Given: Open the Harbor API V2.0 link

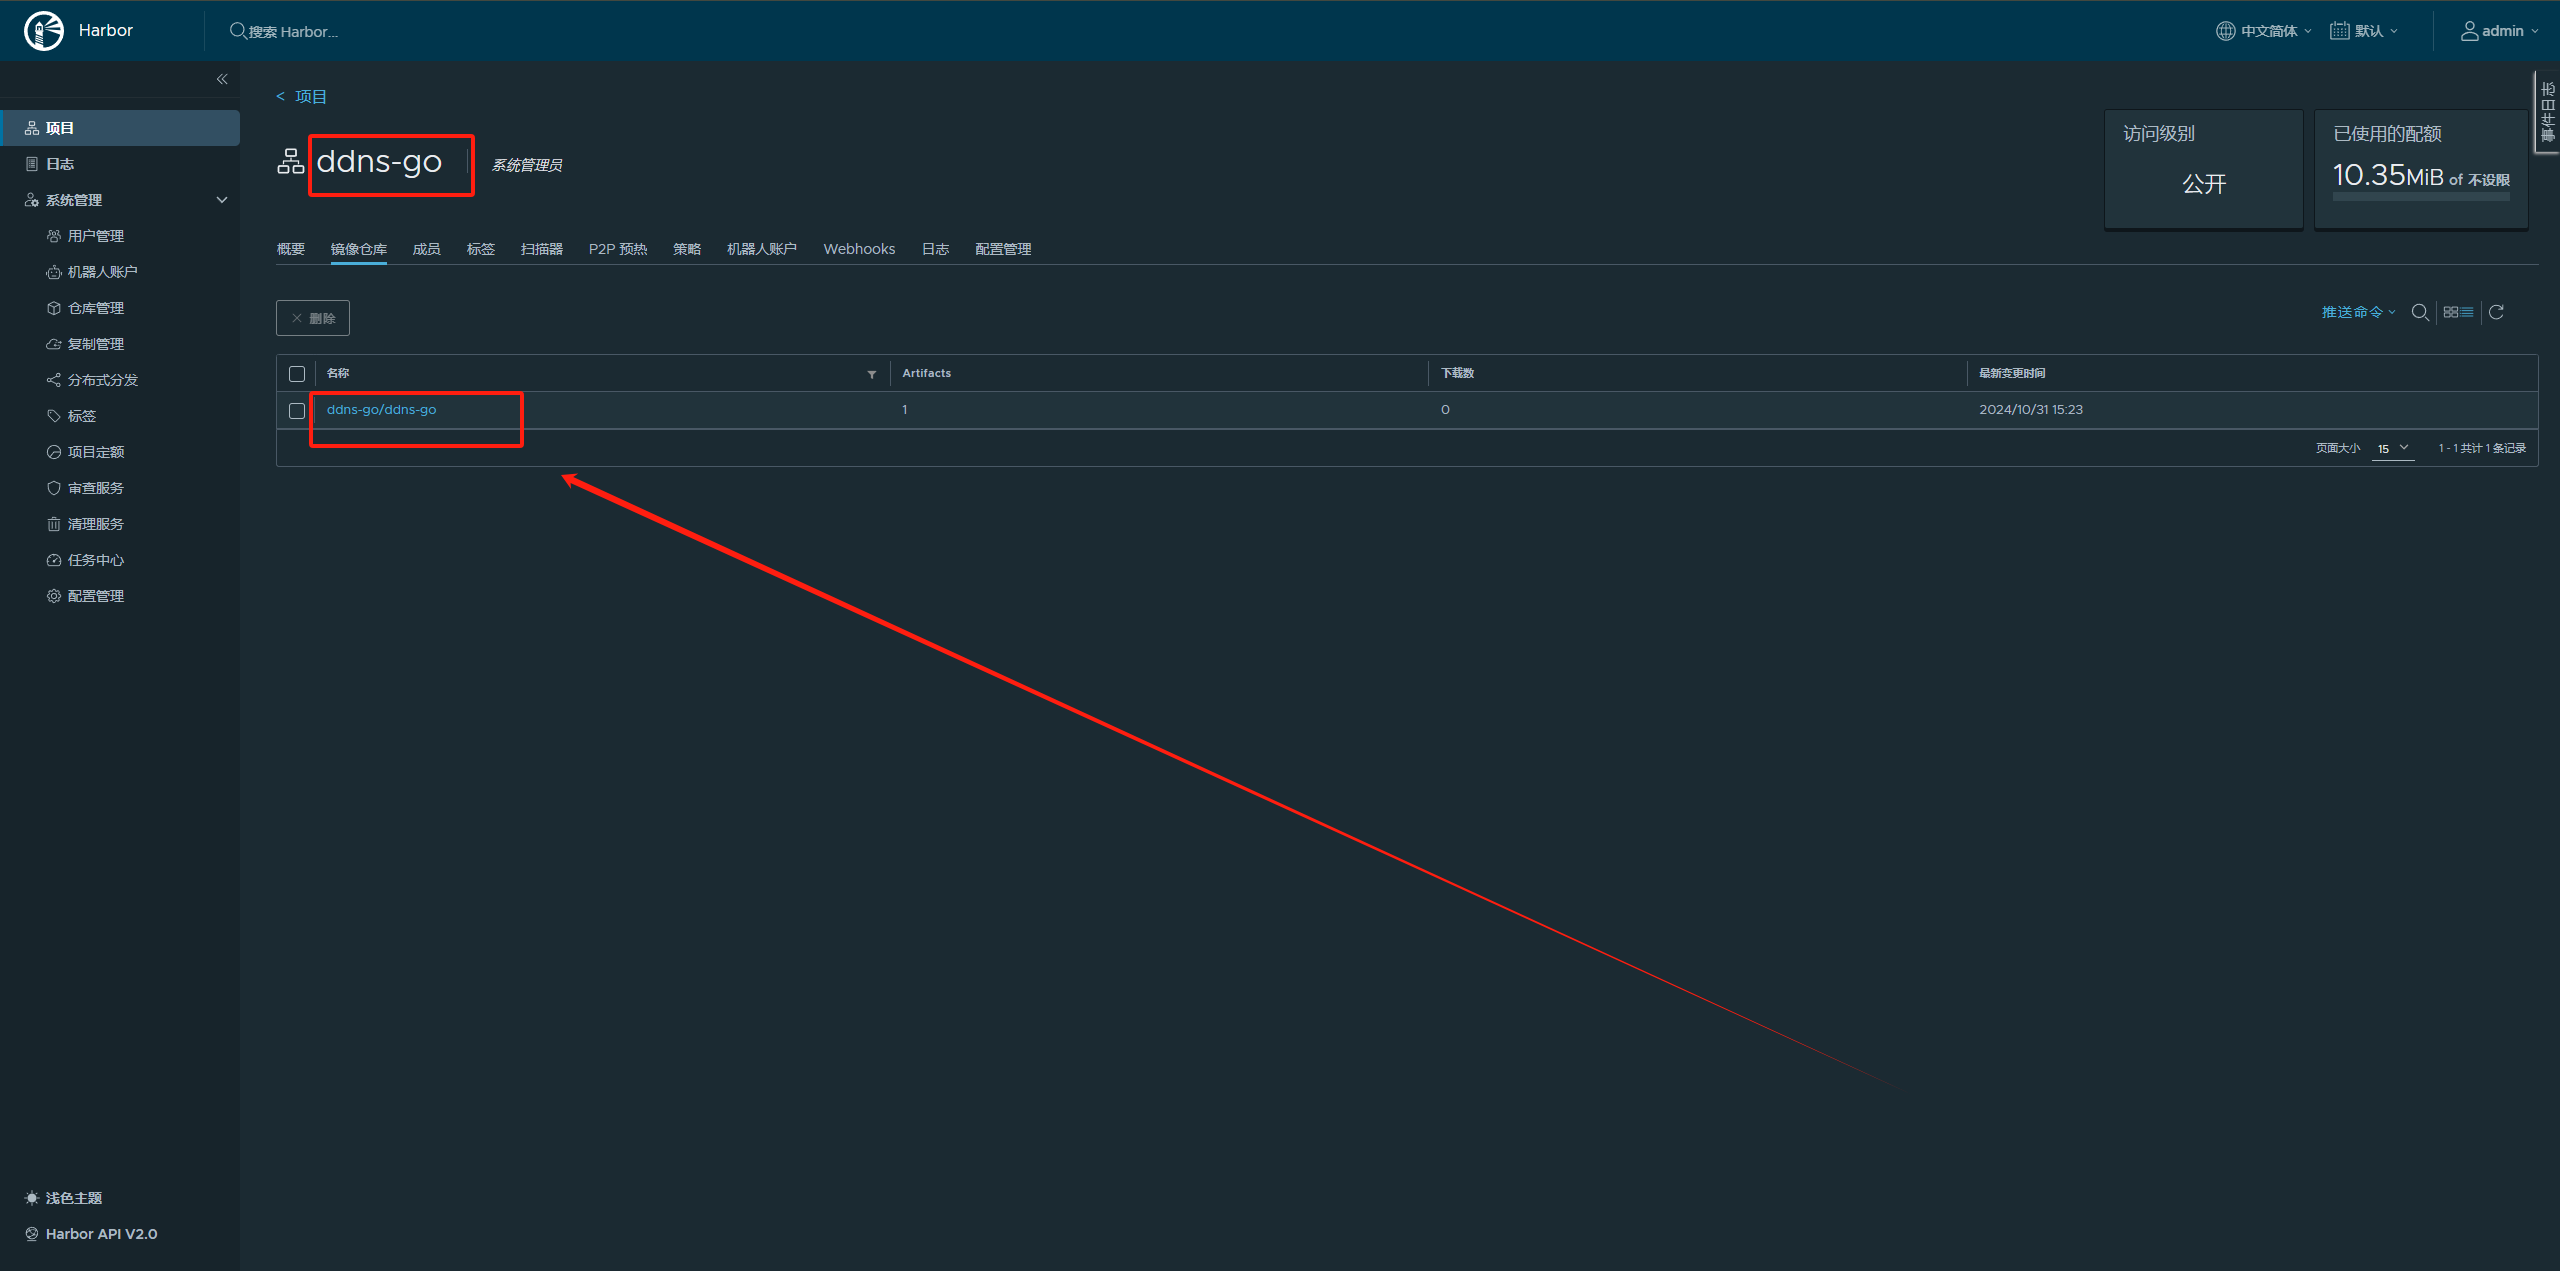Looking at the screenshot, I should 102,1234.
